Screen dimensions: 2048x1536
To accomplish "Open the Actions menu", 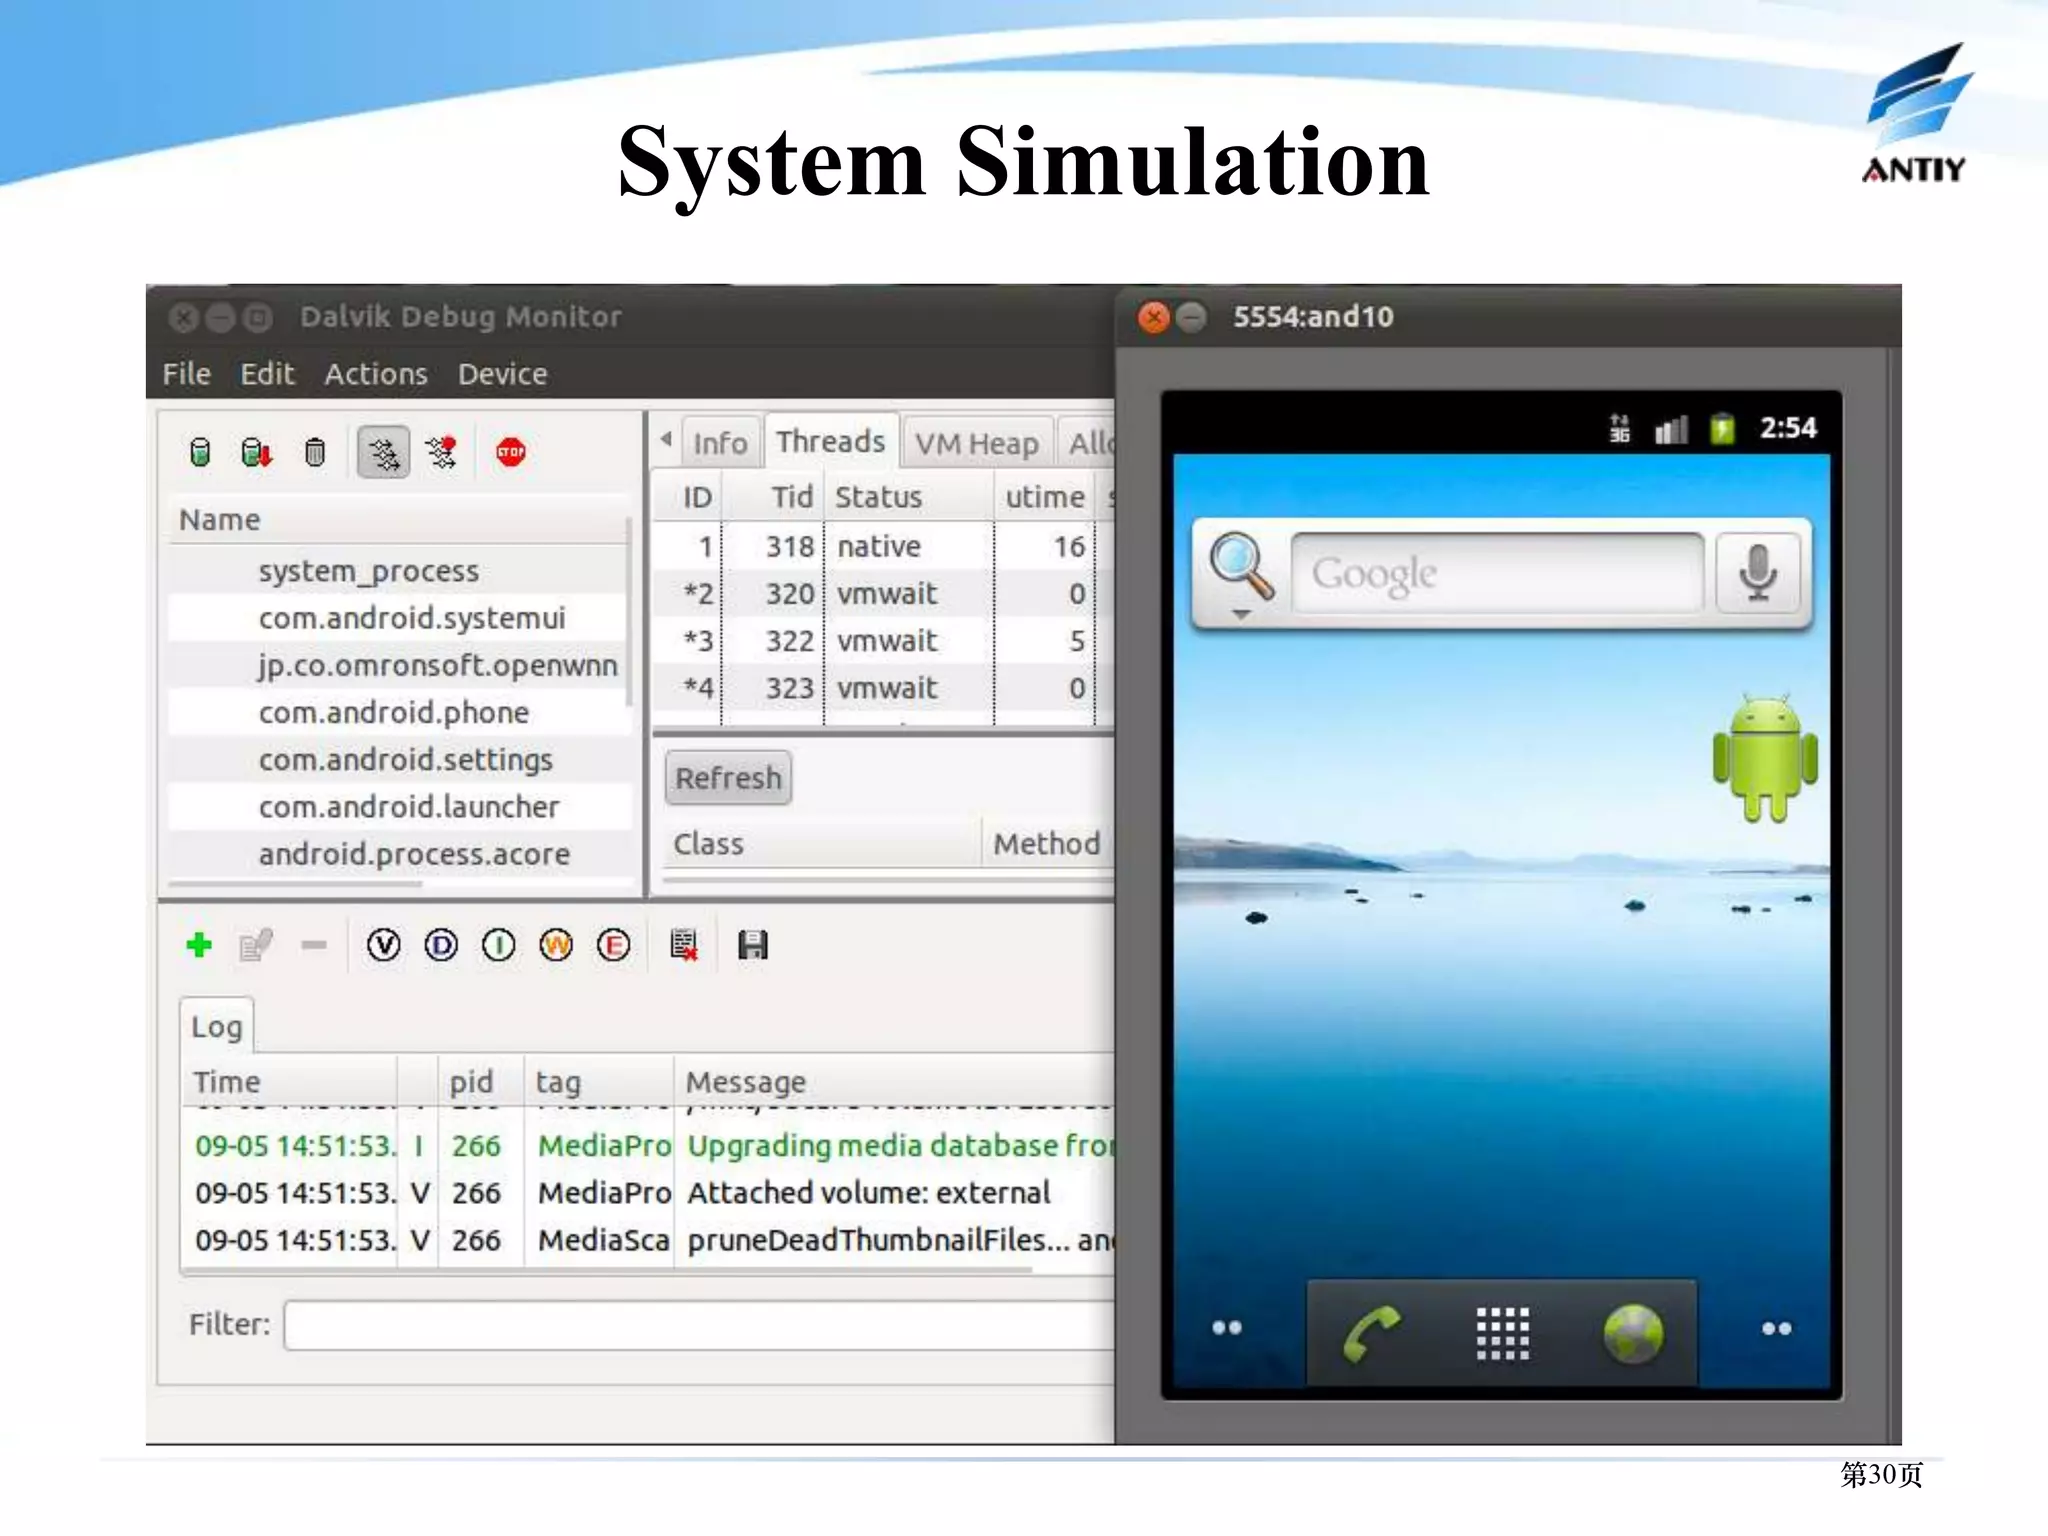I will click(376, 374).
